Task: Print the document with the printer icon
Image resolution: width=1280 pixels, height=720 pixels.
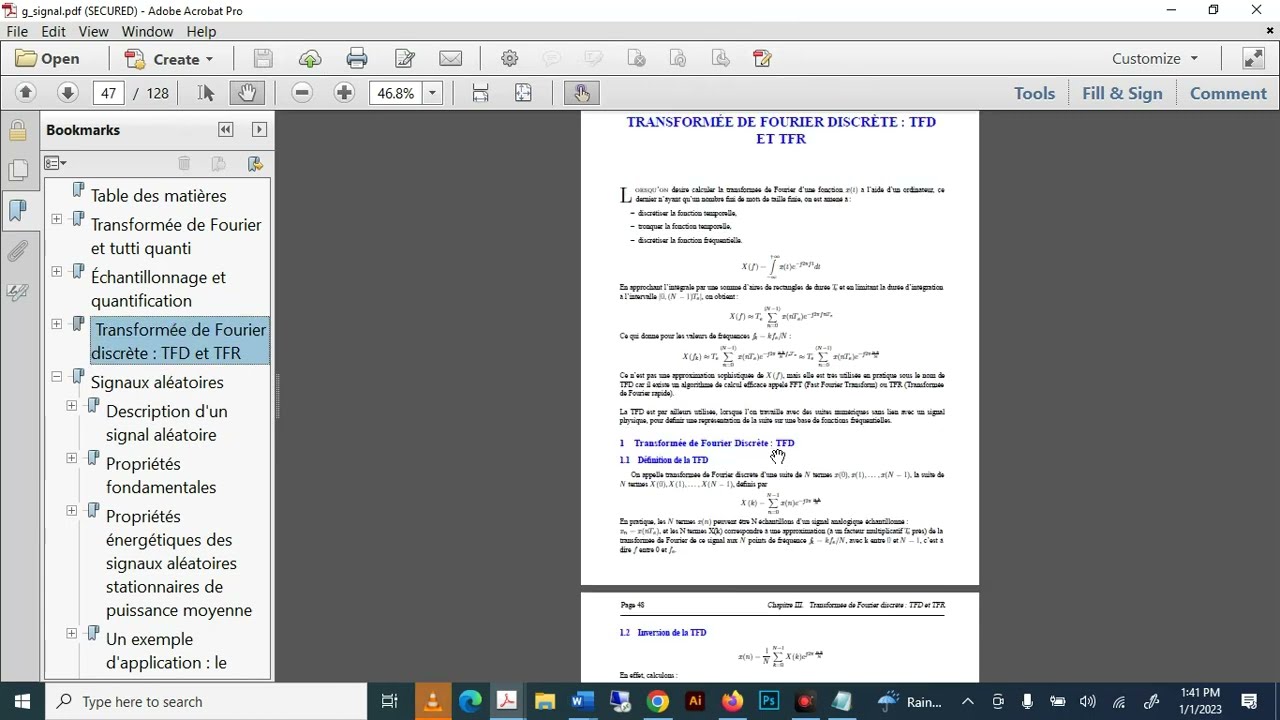Action: (357, 59)
